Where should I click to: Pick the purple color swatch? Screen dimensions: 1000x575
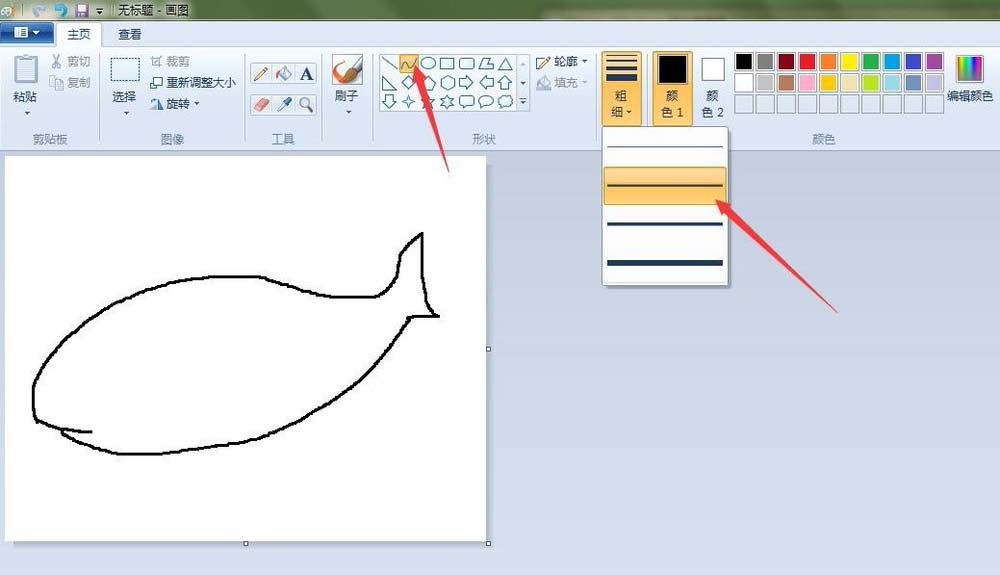click(x=934, y=61)
